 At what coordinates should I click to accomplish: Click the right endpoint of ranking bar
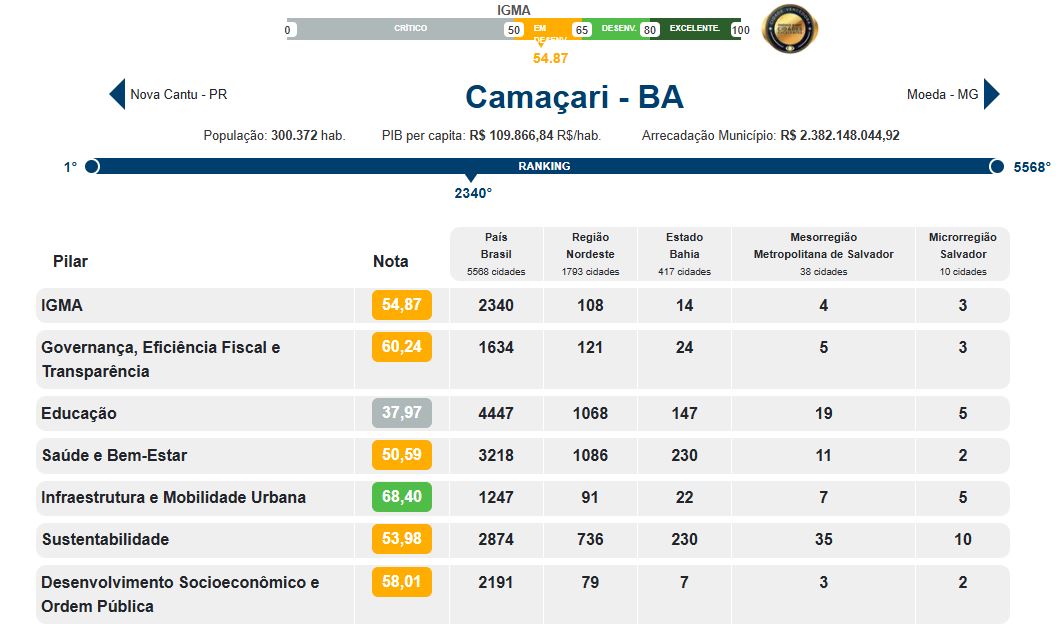click(996, 166)
